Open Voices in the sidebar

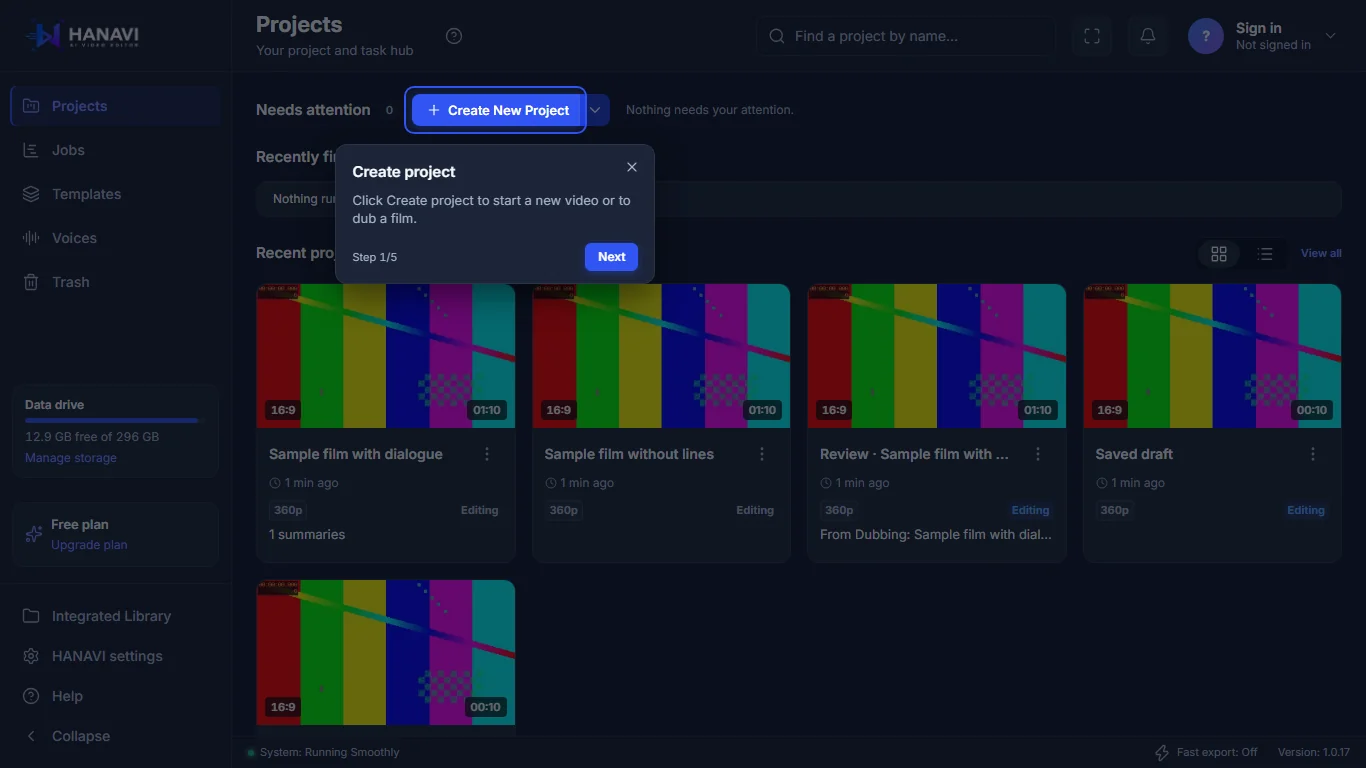tap(116, 238)
